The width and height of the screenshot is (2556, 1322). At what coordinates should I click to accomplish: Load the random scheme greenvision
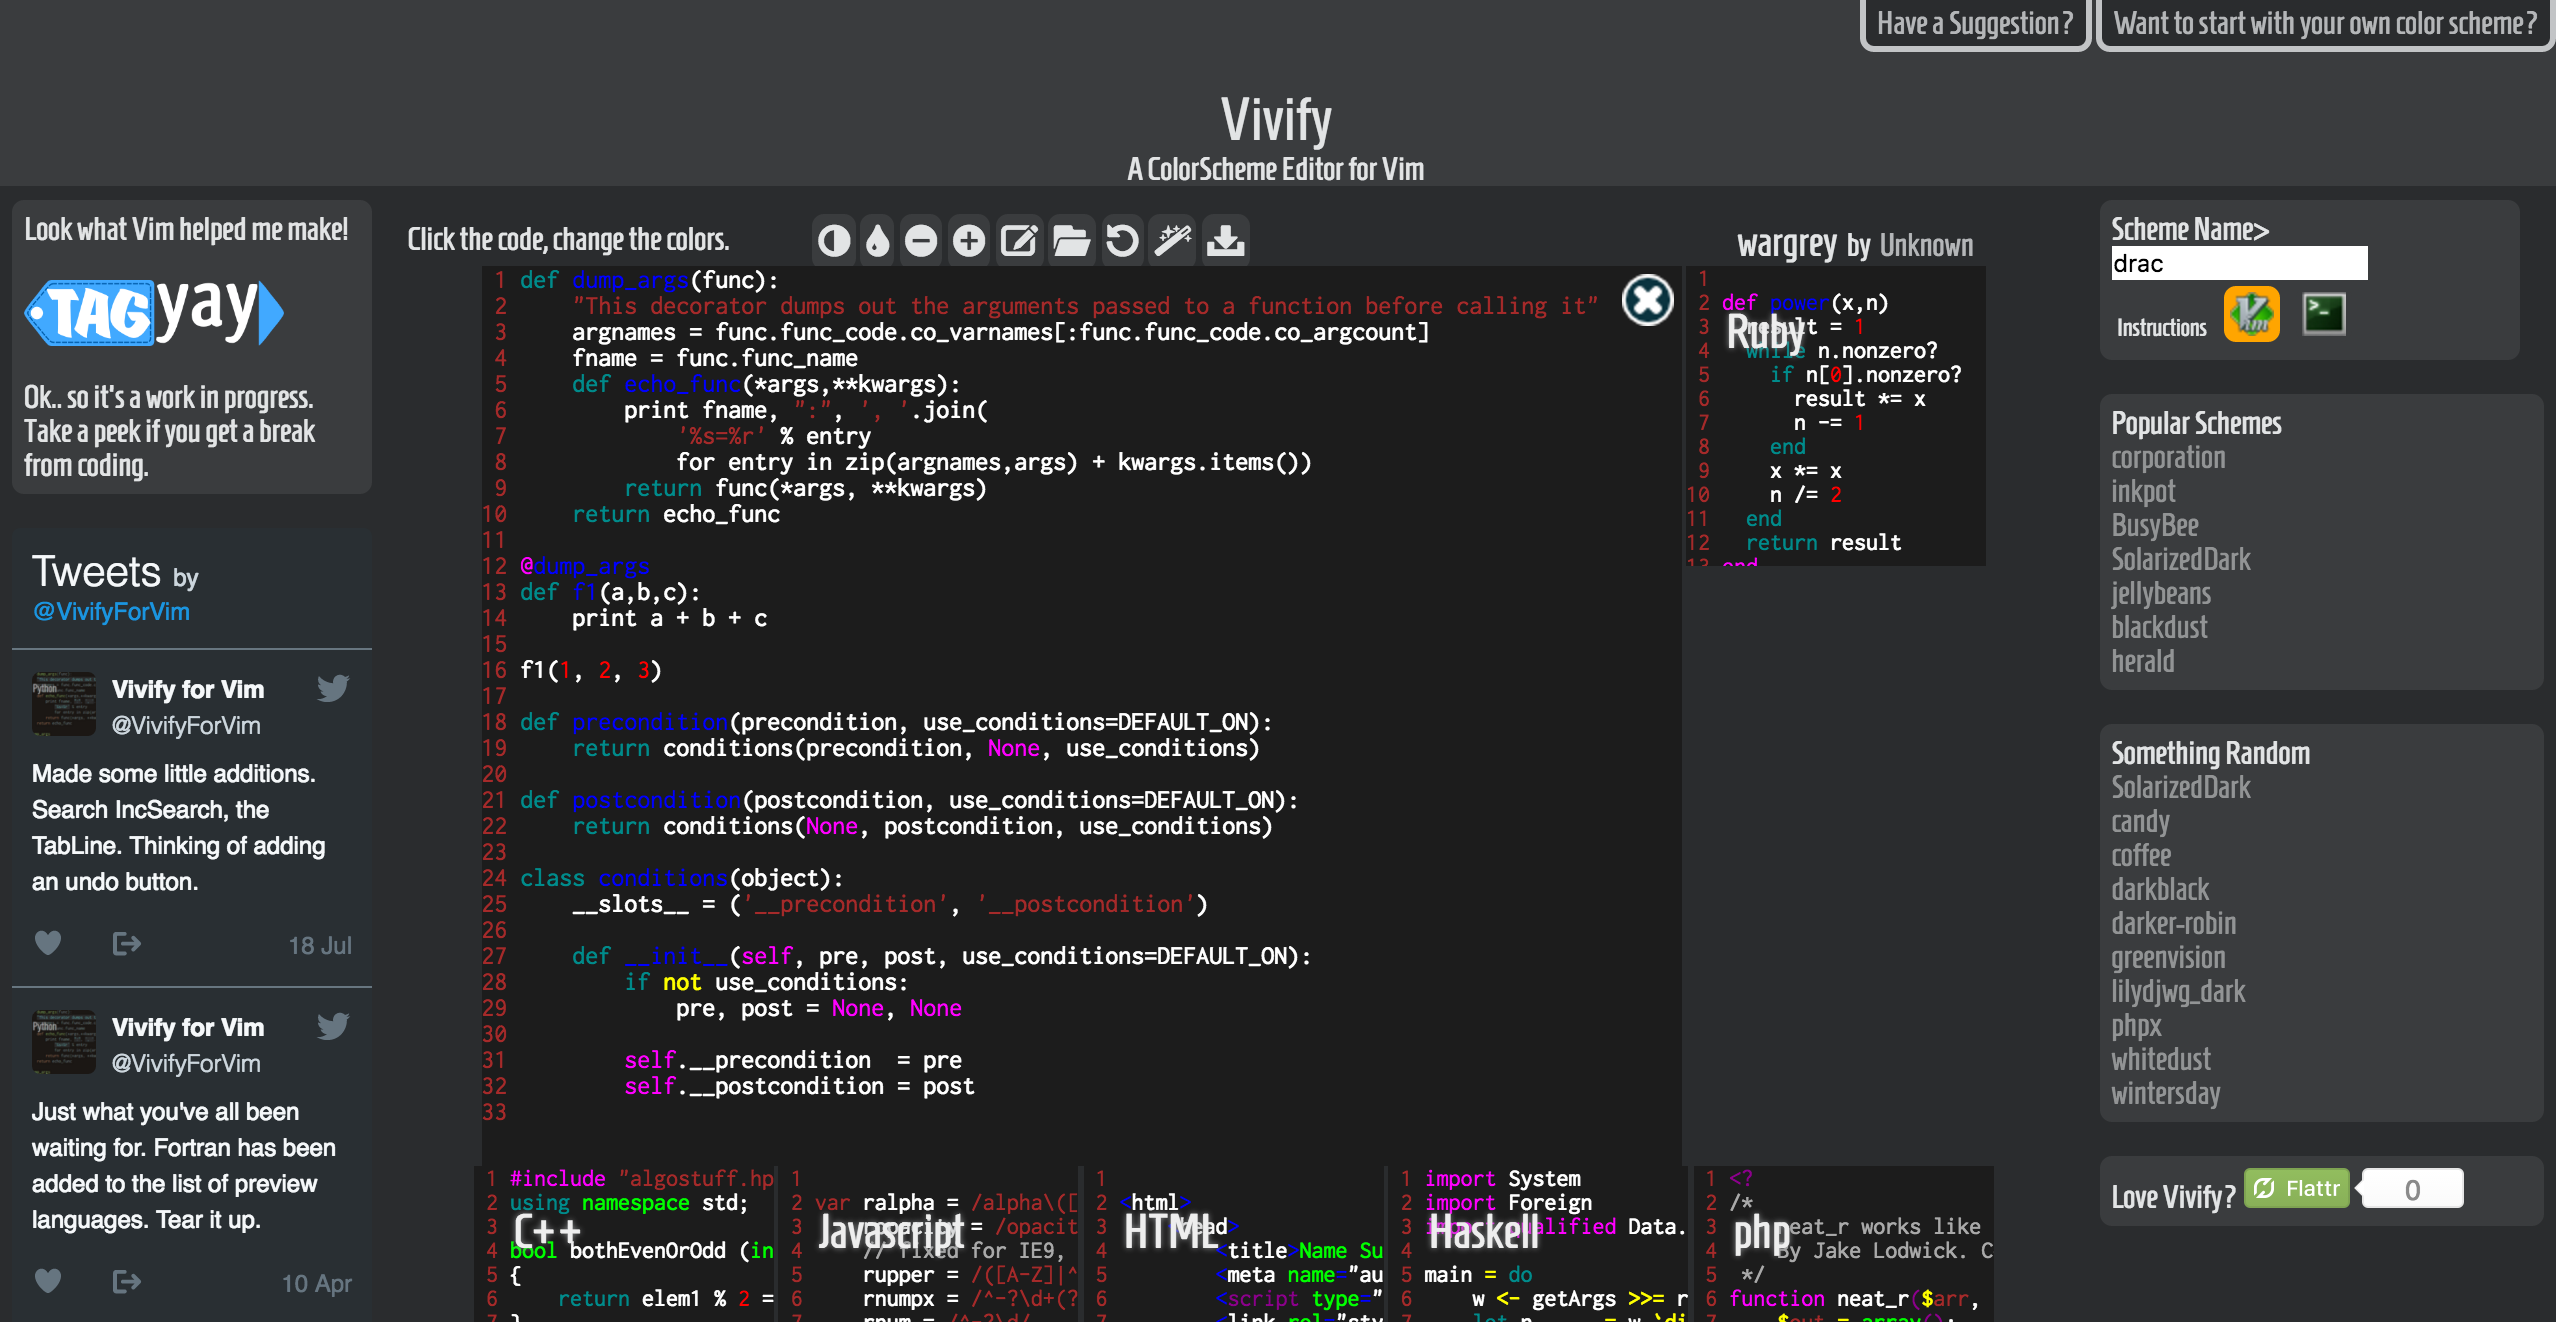pos(2168,958)
